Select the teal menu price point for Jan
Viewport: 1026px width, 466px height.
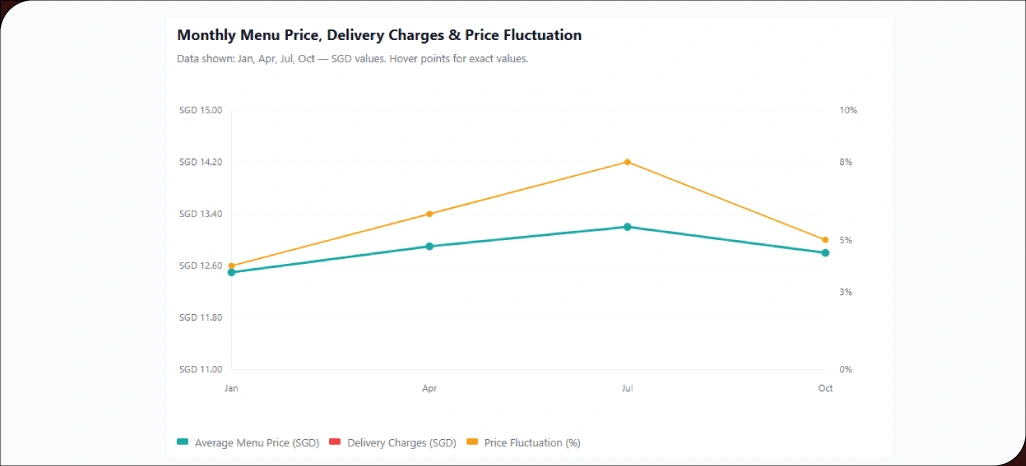coord(231,272)
